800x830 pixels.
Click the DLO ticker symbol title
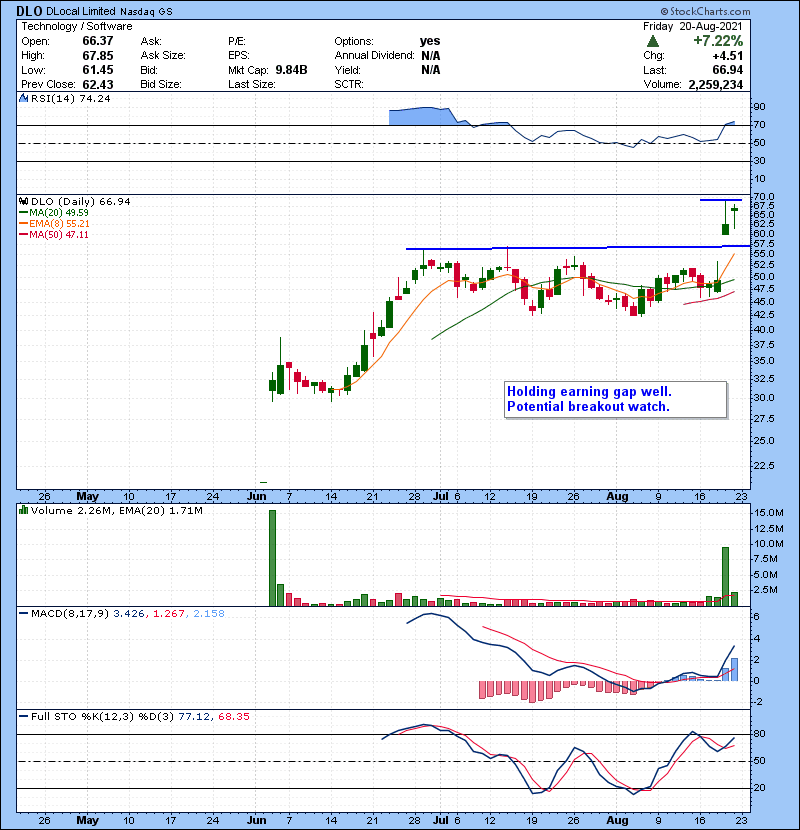pos(29,11)
